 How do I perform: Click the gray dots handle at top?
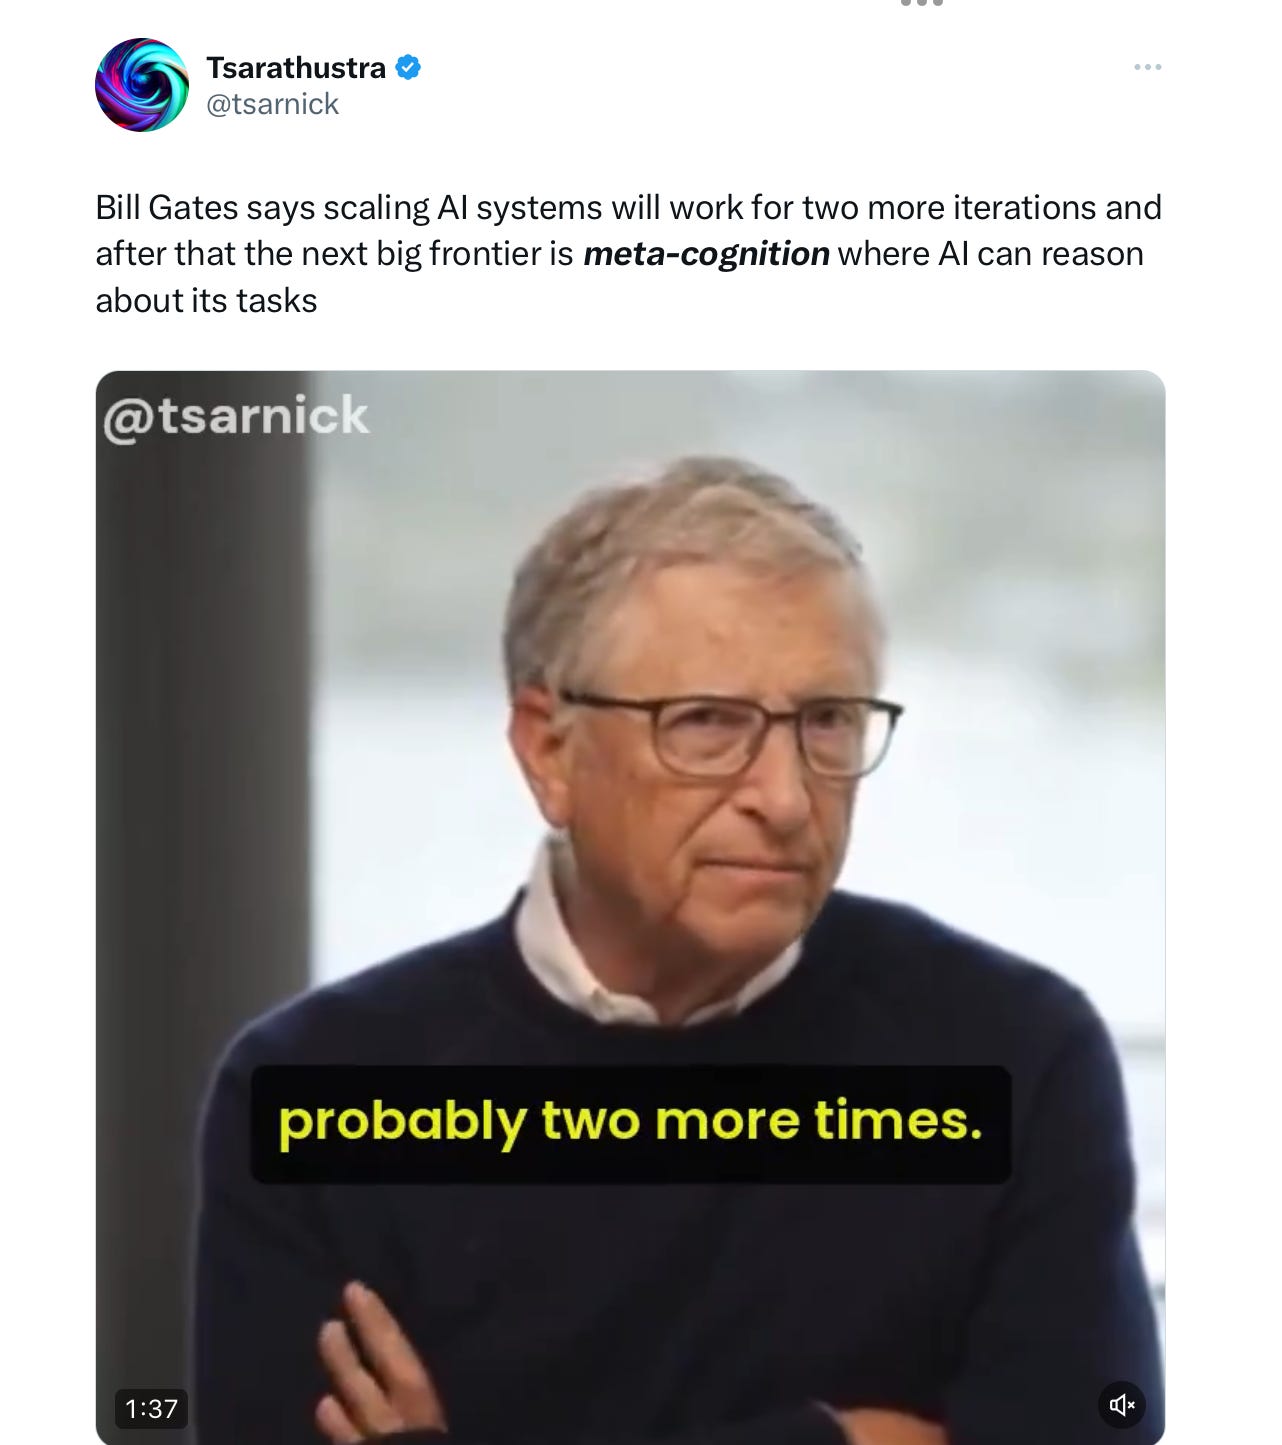click(x=922, y=3)
